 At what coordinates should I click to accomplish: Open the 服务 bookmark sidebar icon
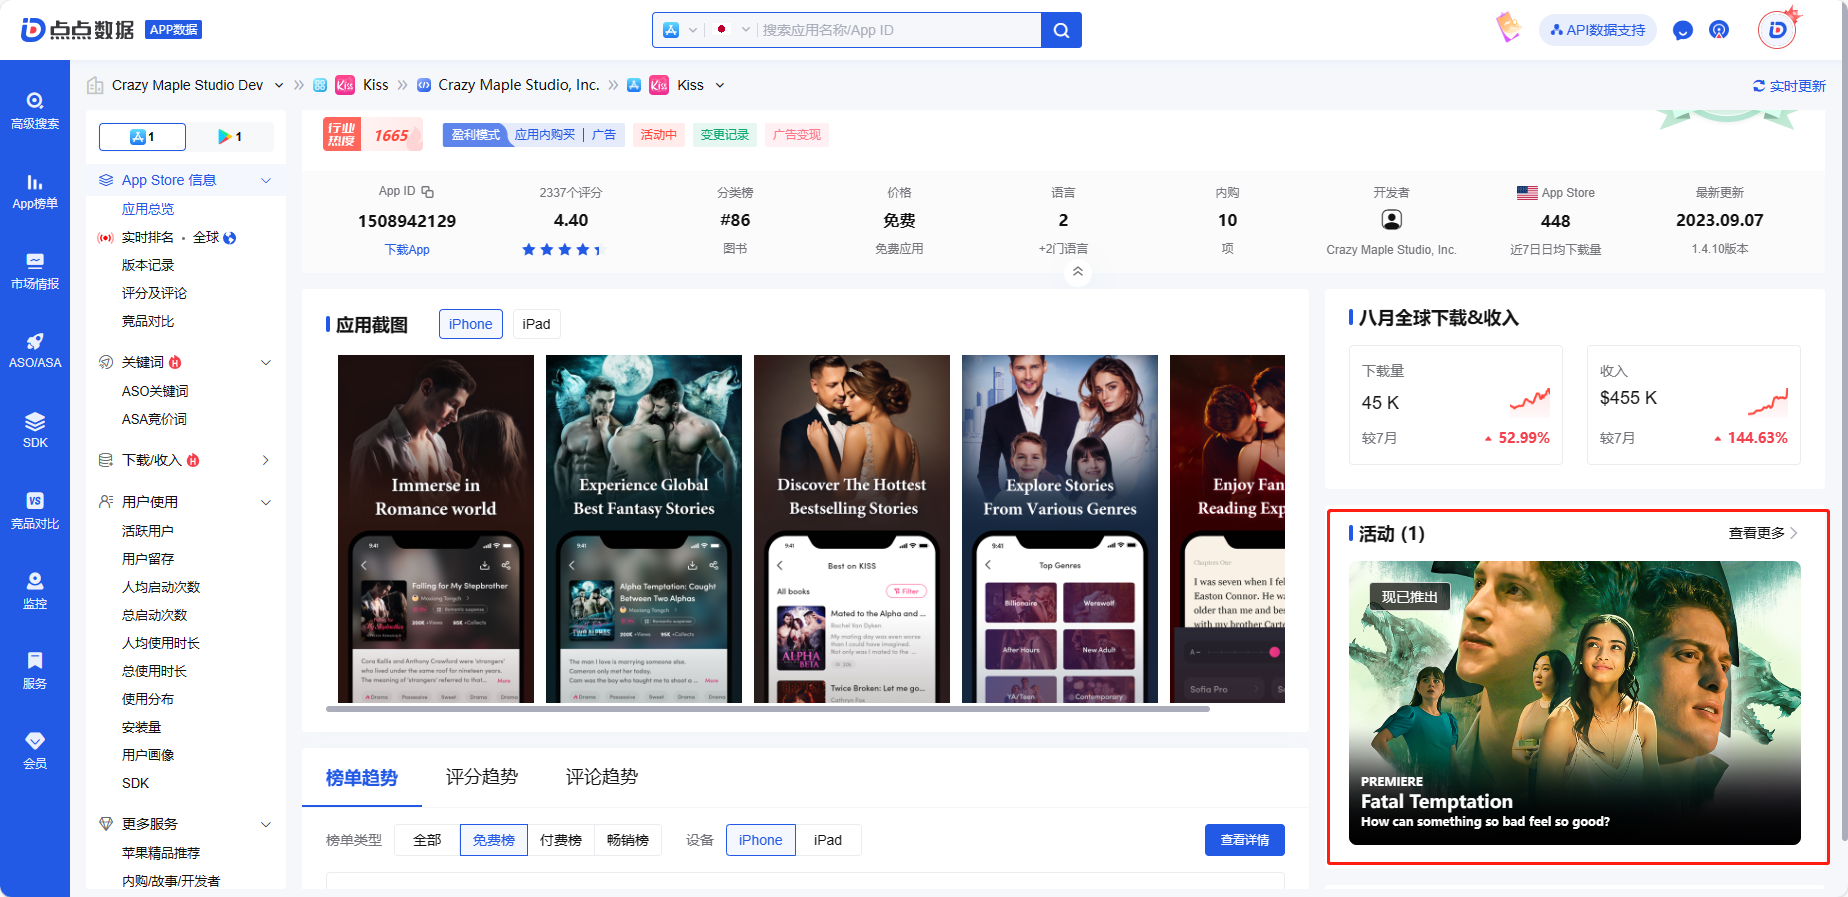coord(35,671)
